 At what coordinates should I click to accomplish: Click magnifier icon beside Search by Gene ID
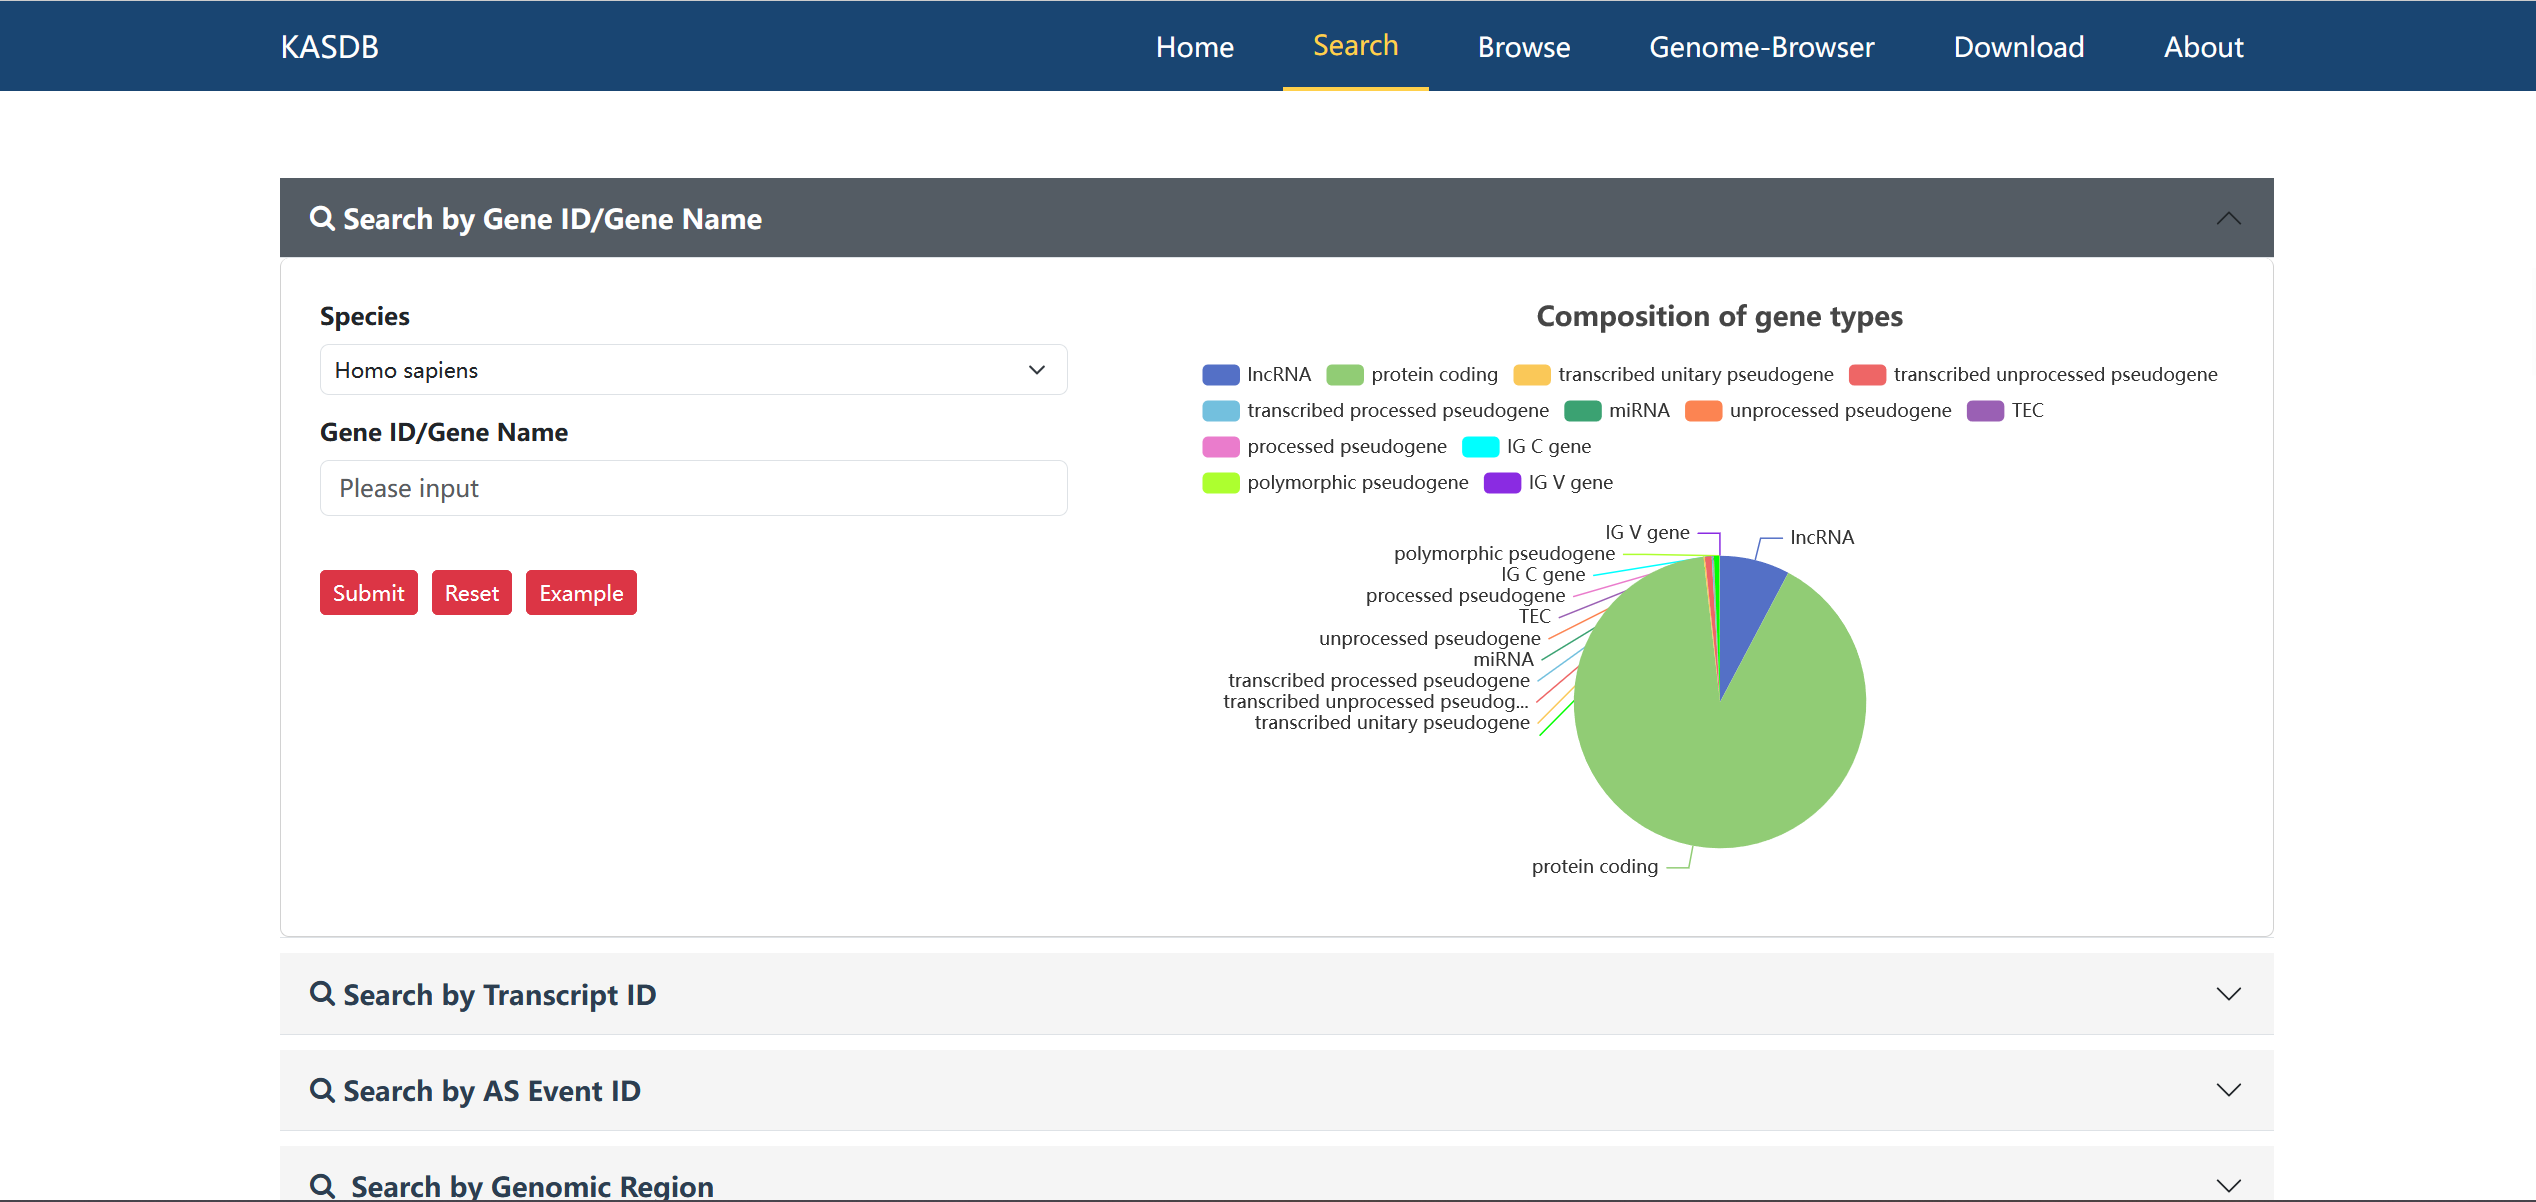click(321, 218)
